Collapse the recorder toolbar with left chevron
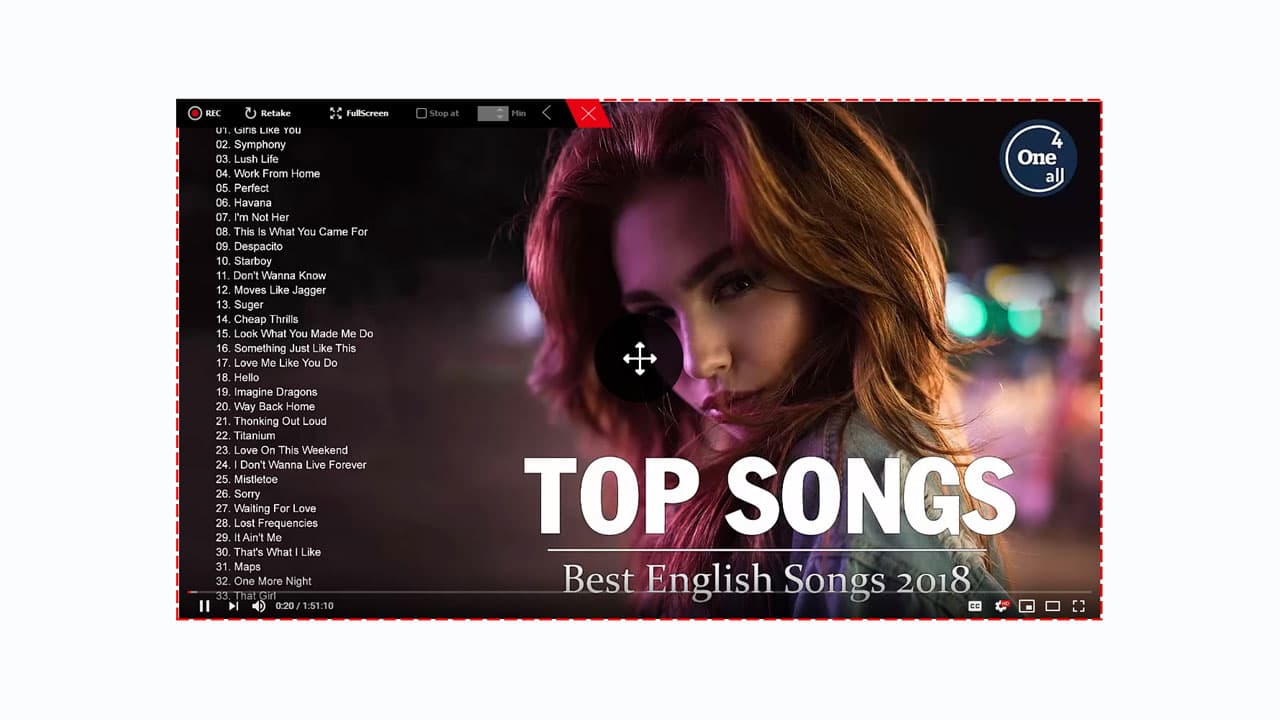 (x=546, y=113)
